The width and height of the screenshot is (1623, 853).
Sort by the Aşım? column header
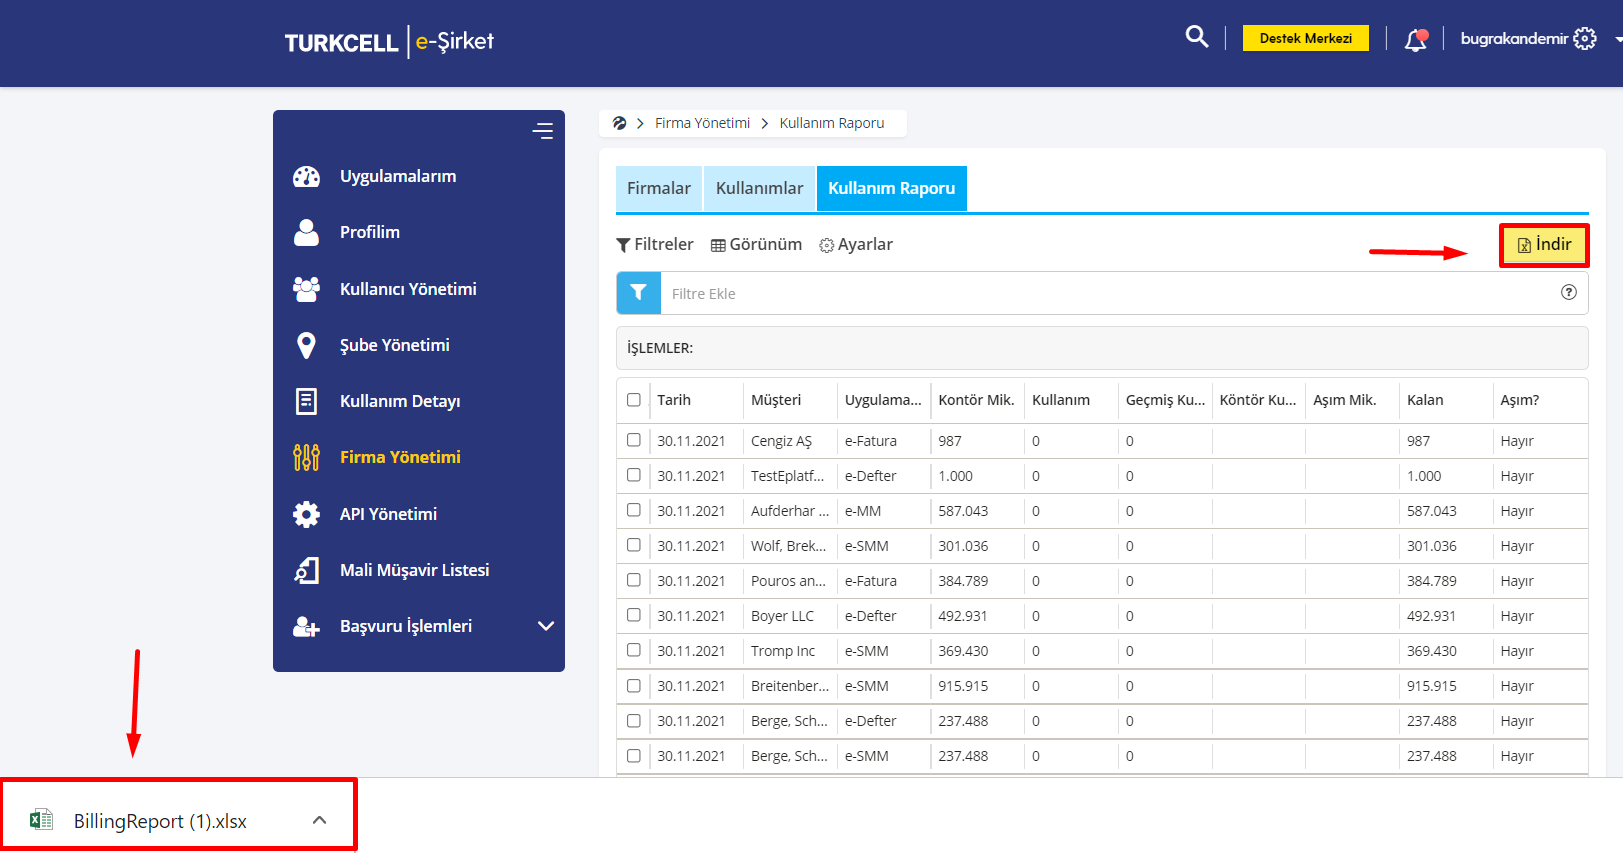point(1520,400)
